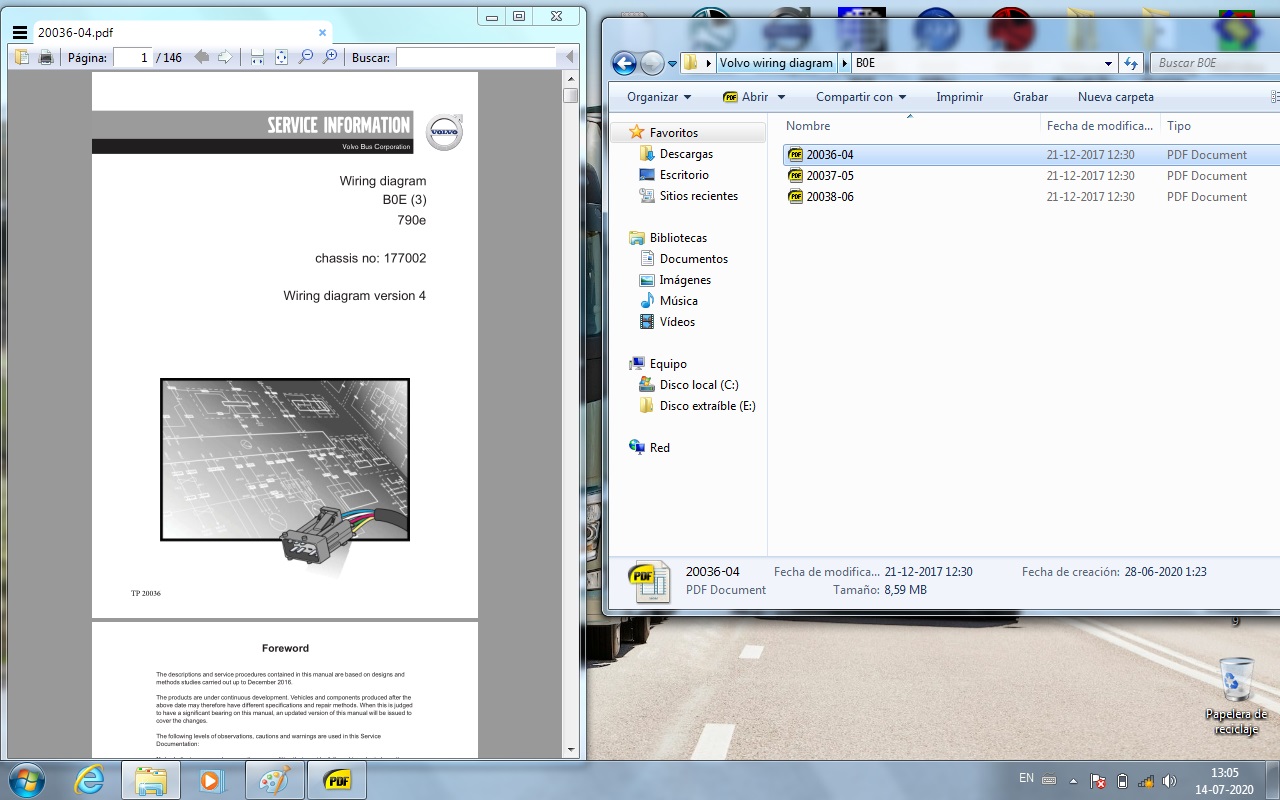The height and width of the screenshot is (800, 1280).
Task: Open Música library
Action: click(678, 301)
